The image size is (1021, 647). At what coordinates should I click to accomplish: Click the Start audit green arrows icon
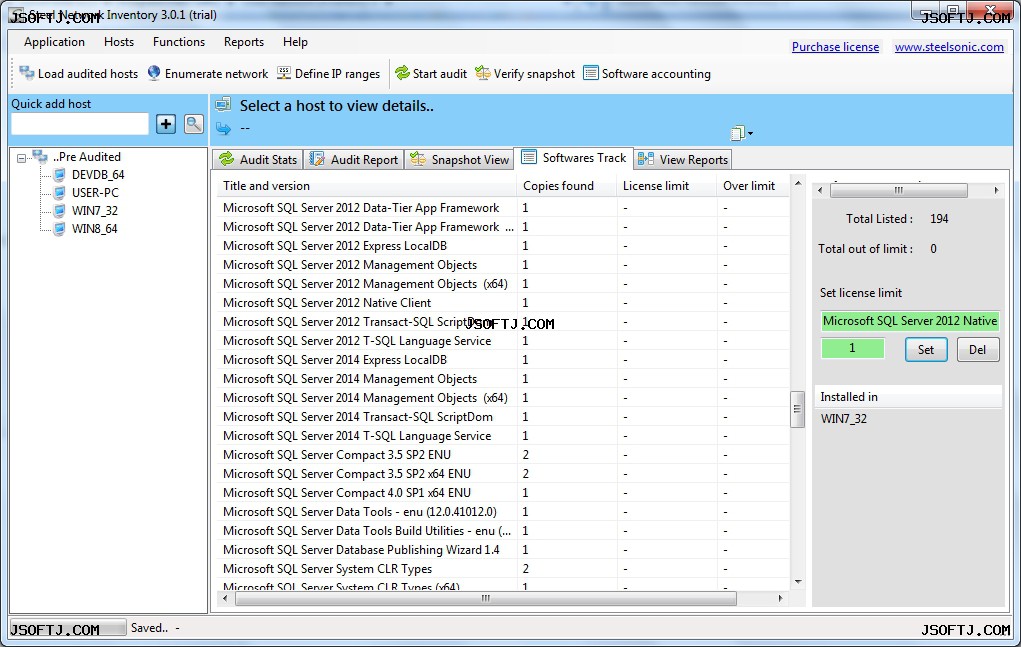tap(402, 73)
